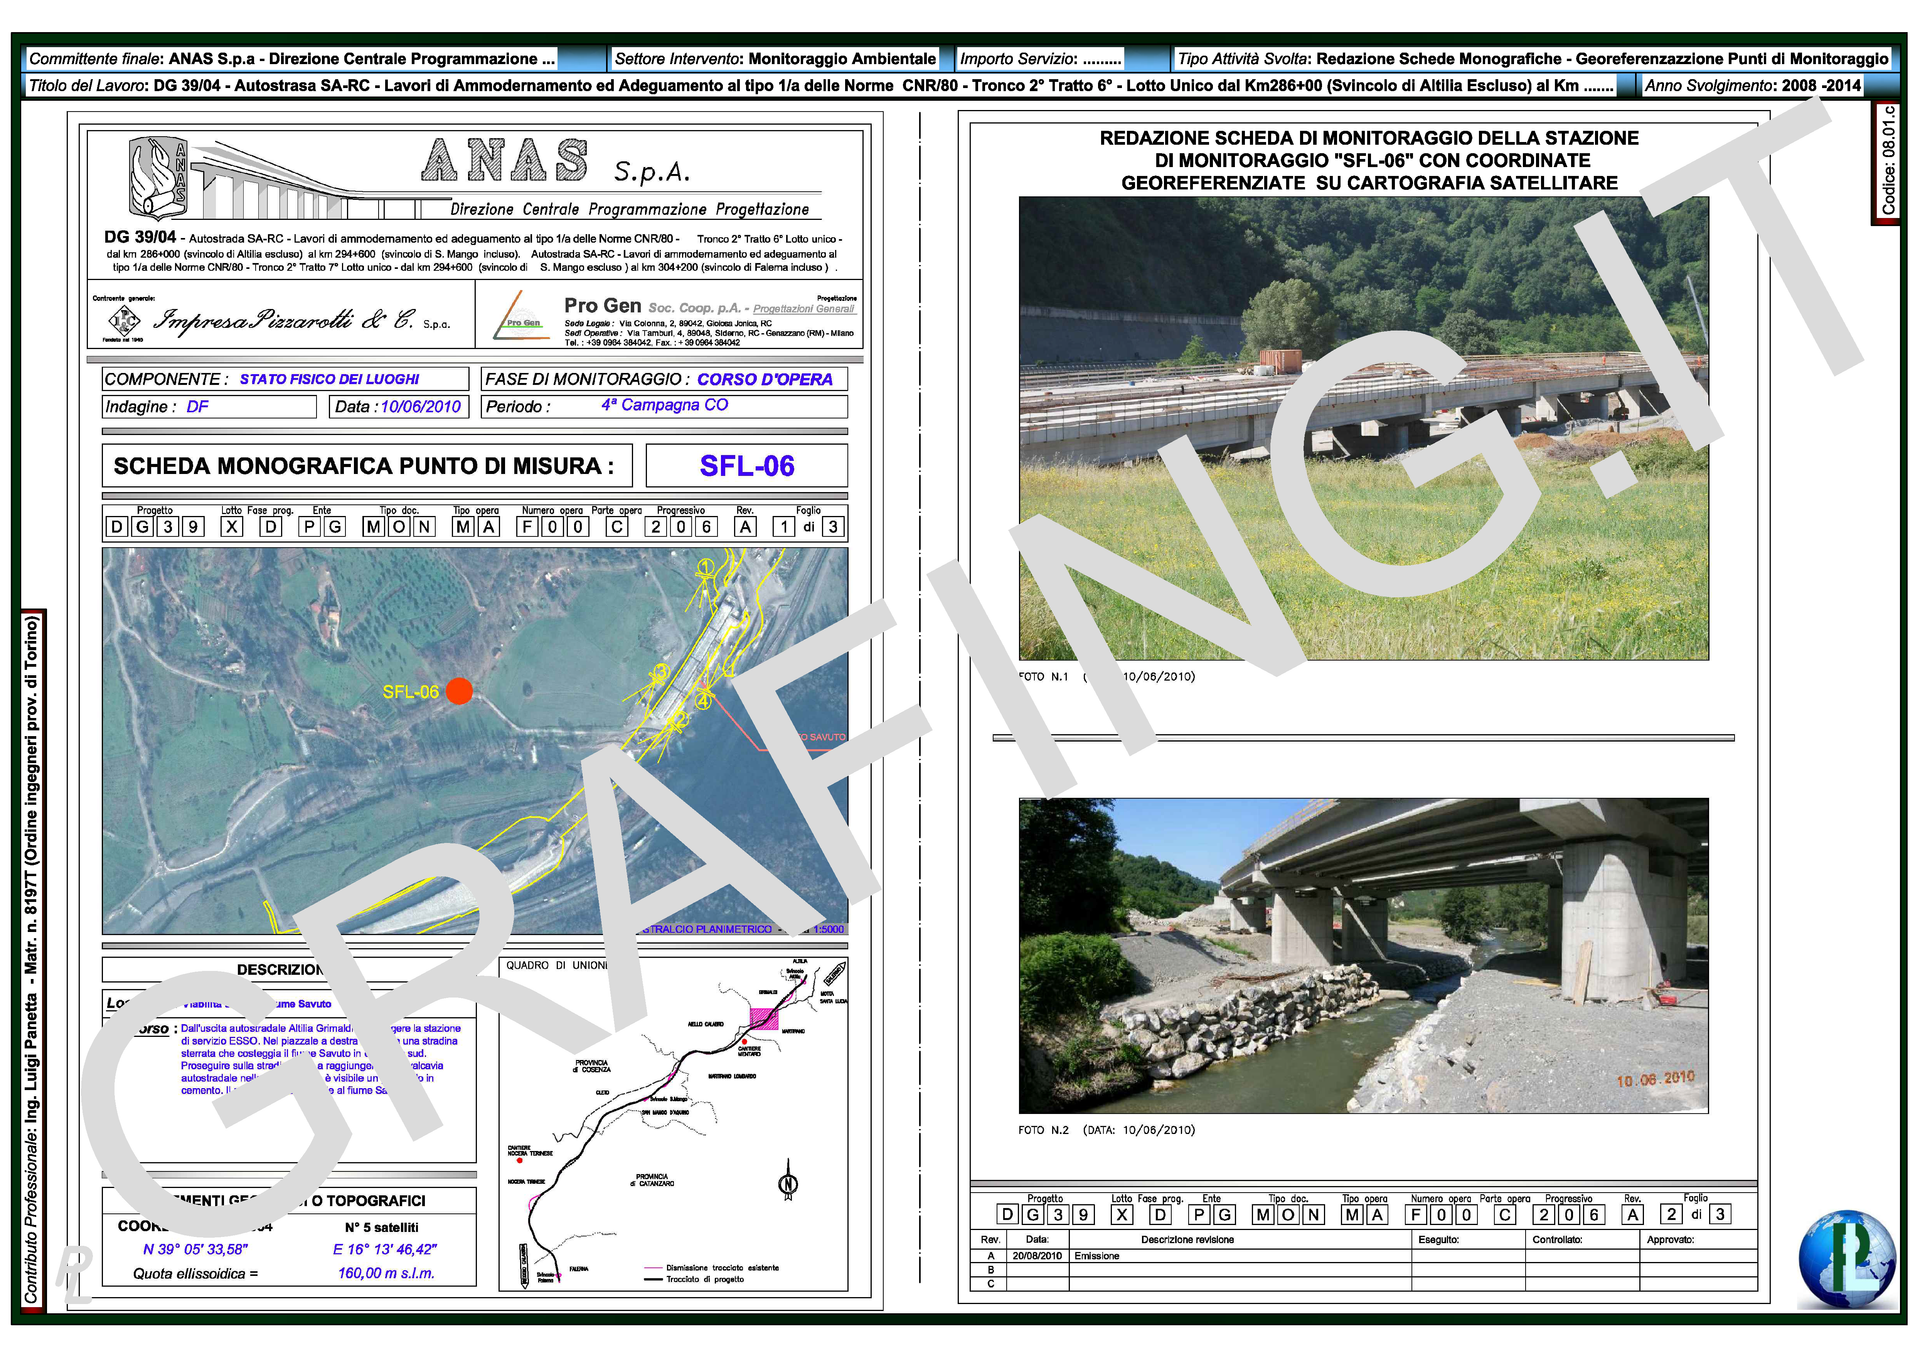The width and height of the screenshot is (1920, 1357).
Task: Click the ANAS shield logo
Action: pos(159,178)
